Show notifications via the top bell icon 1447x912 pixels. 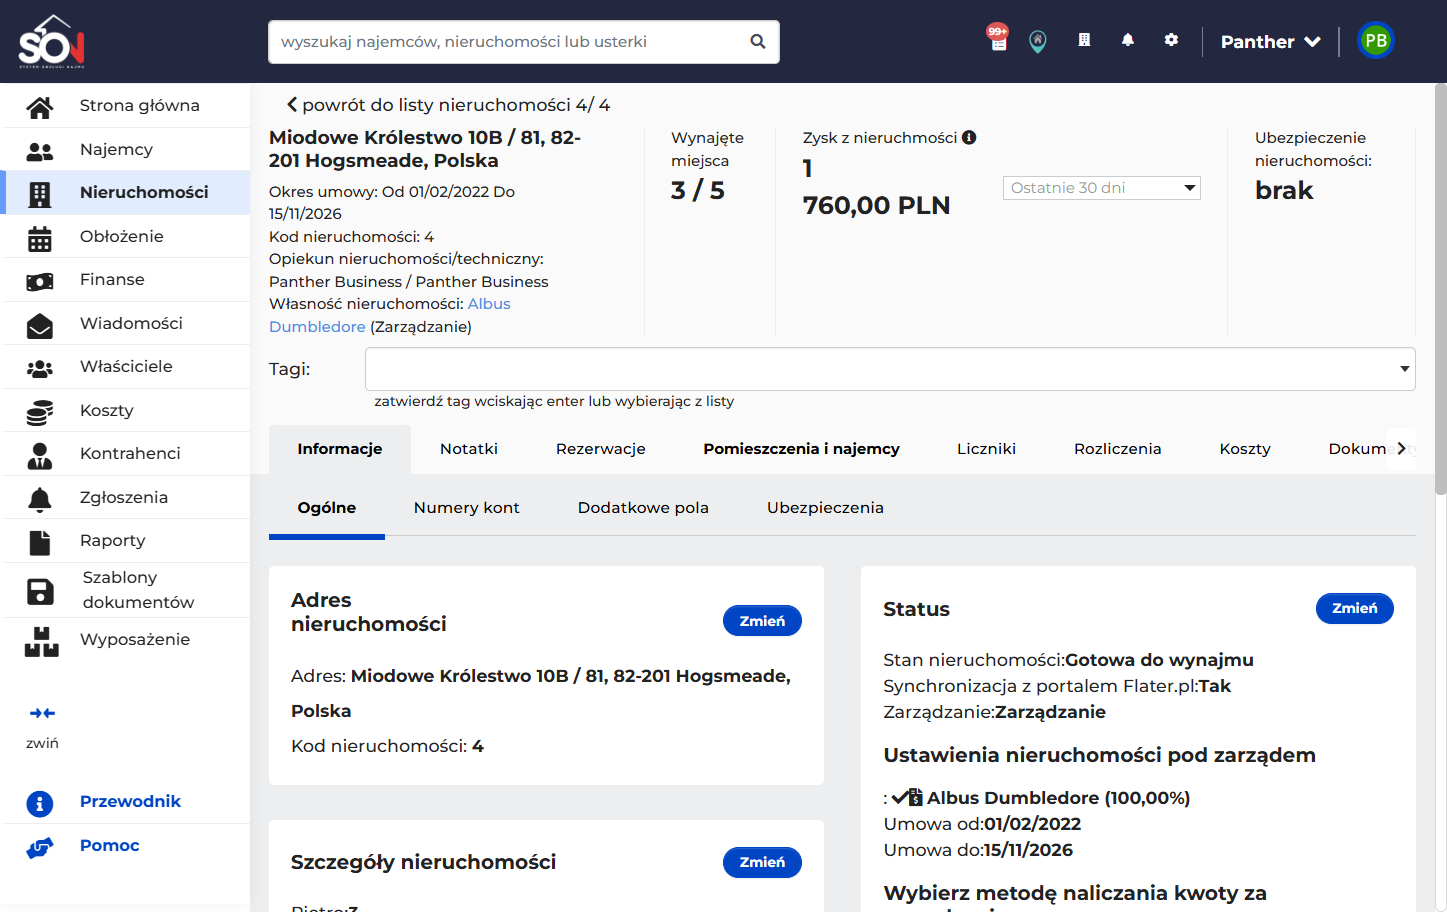pyautogui.click(x=1128, y=40)
